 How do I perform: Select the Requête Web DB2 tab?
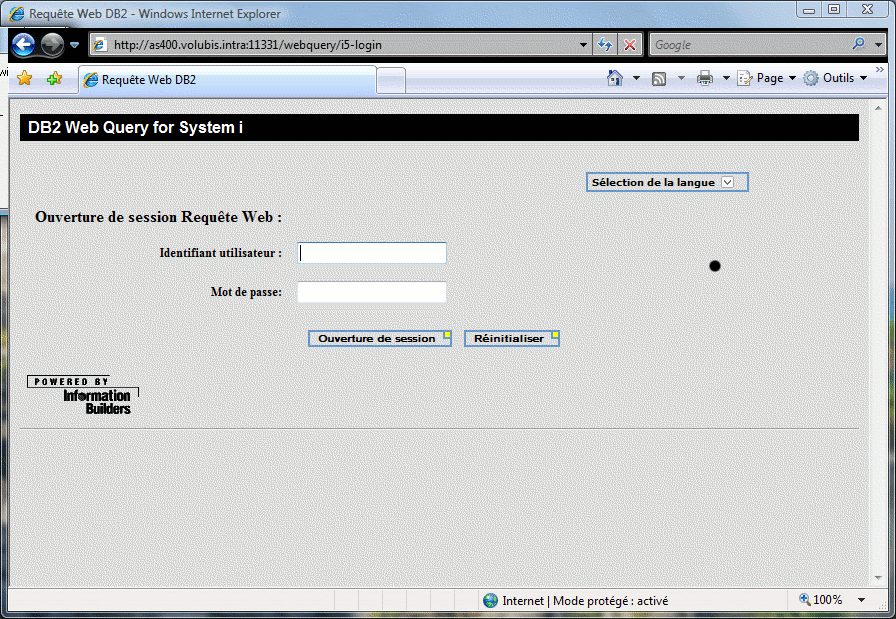coord(227,79)
